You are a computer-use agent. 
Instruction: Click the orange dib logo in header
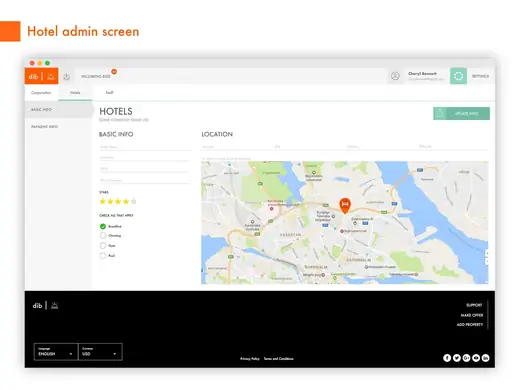(41, 76)
